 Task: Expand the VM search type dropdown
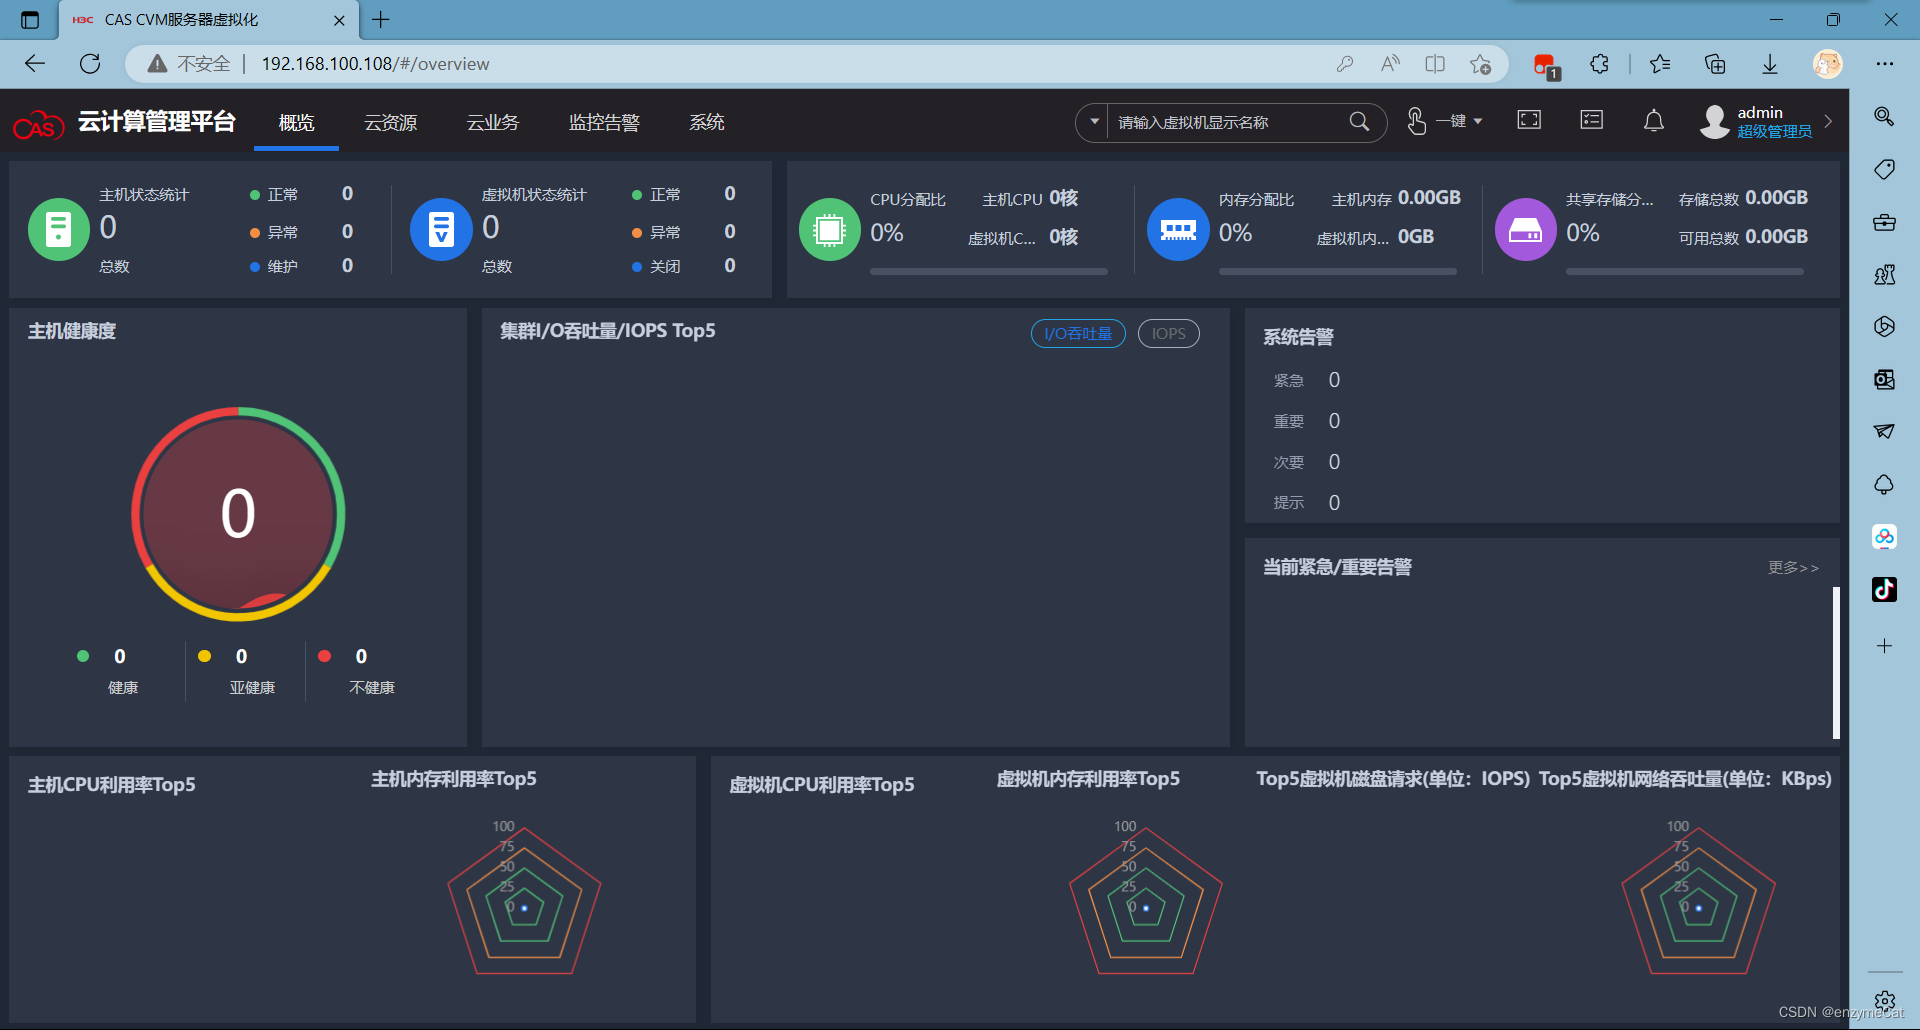point(1094,122)
